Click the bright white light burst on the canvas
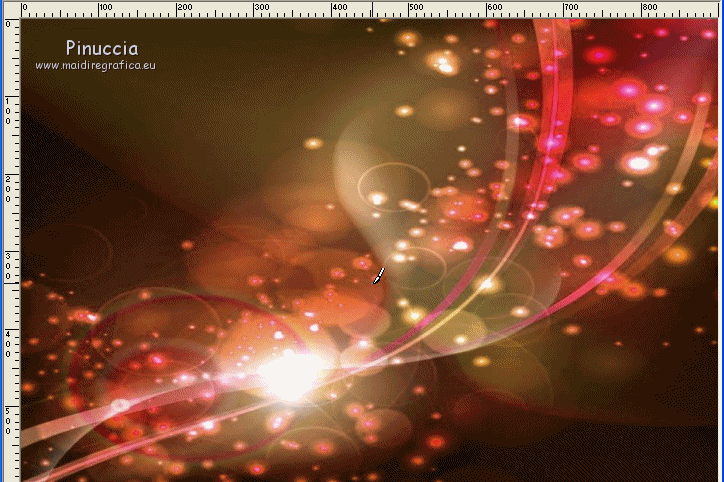This screenshot has height=482, width=724. coord(290,375)
